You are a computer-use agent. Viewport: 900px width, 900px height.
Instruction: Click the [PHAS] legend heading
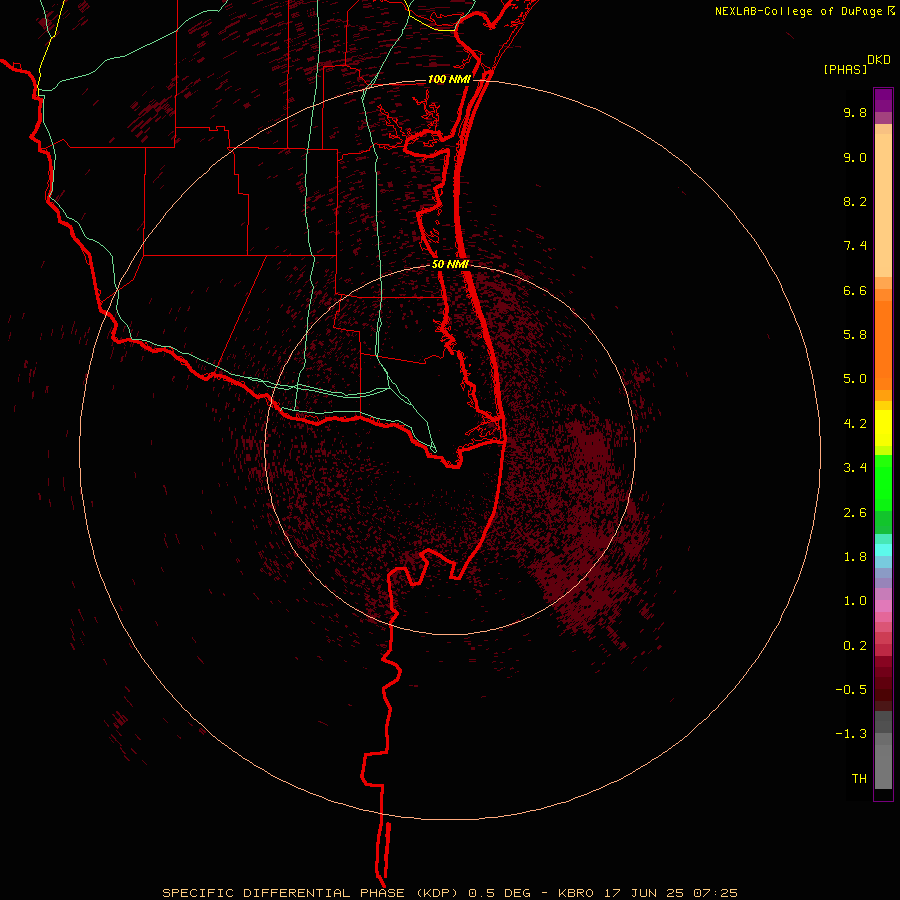click(845, 70)
